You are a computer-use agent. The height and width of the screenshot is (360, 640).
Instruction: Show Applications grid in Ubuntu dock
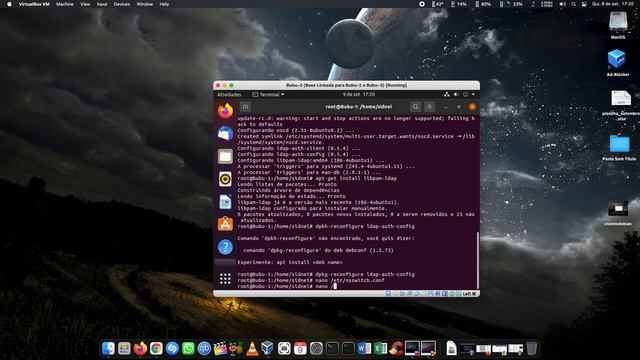(225, 279)
